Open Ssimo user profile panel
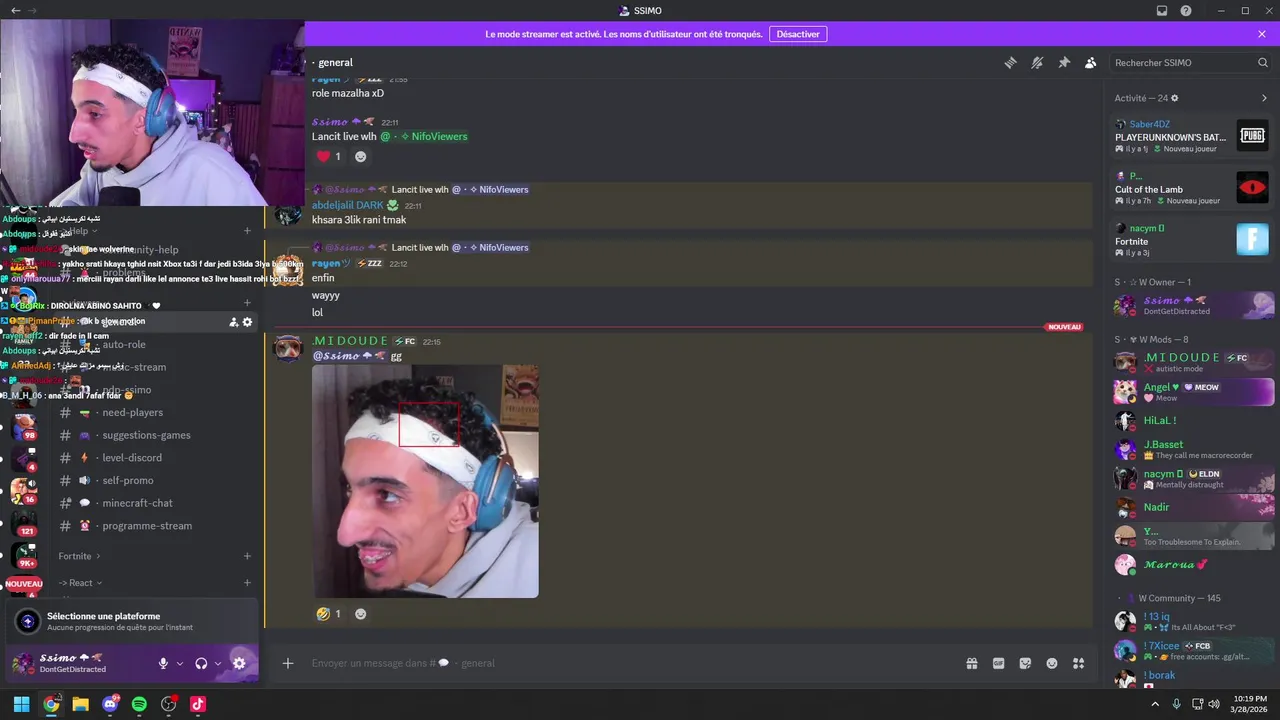This screenshot has width=1280, height=720. pyautogui.click(x=78, y=663)
